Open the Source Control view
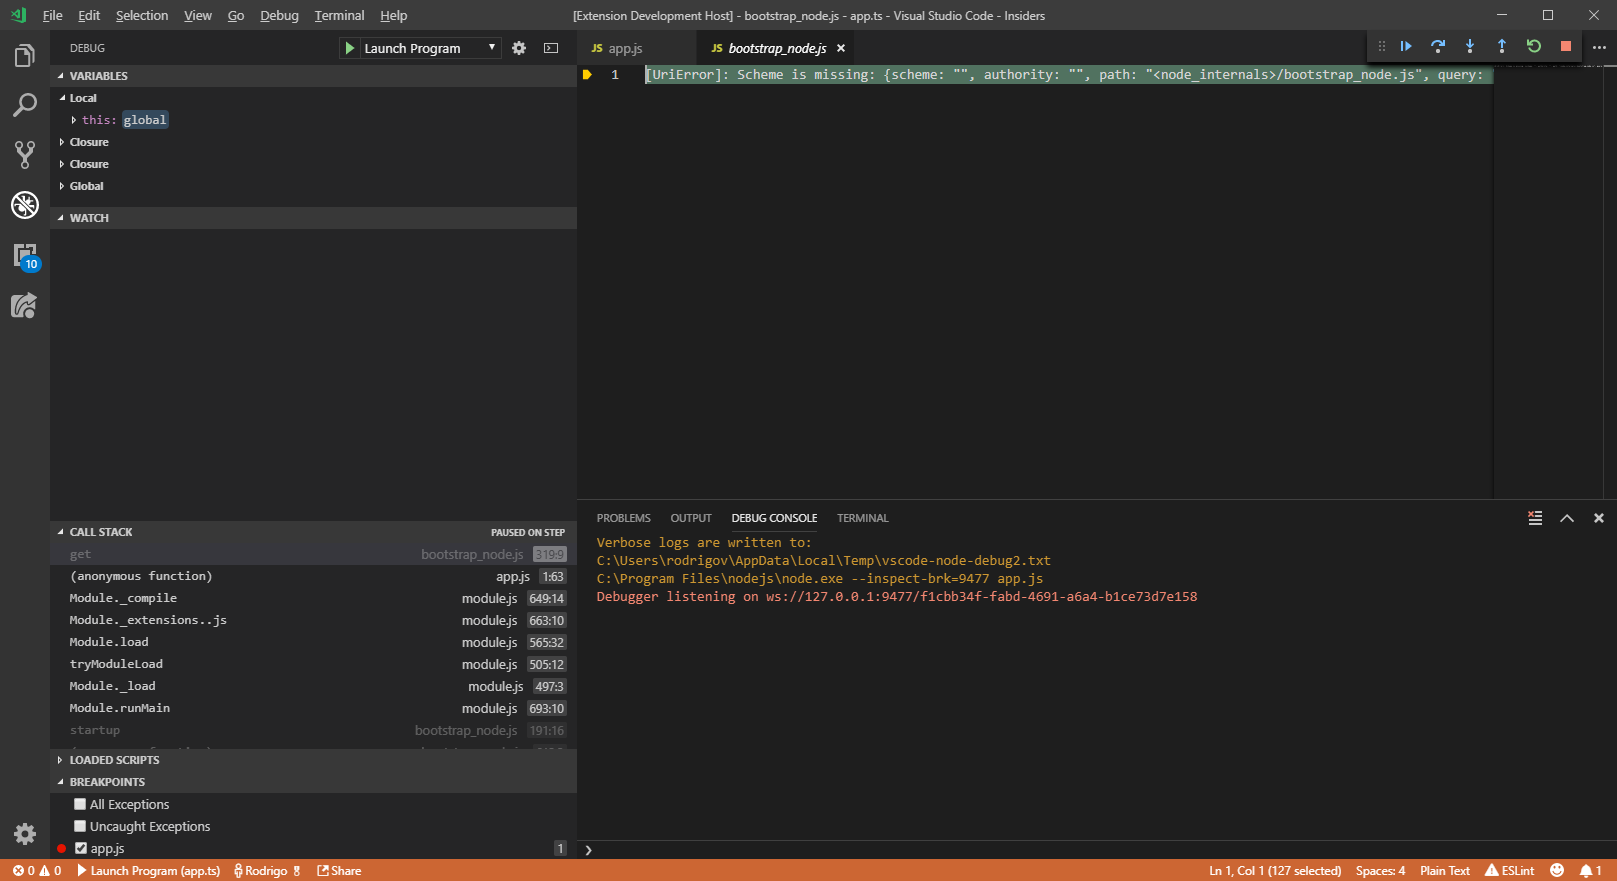Viewport: 1617px width, 881px height. [x=24, y=155]
